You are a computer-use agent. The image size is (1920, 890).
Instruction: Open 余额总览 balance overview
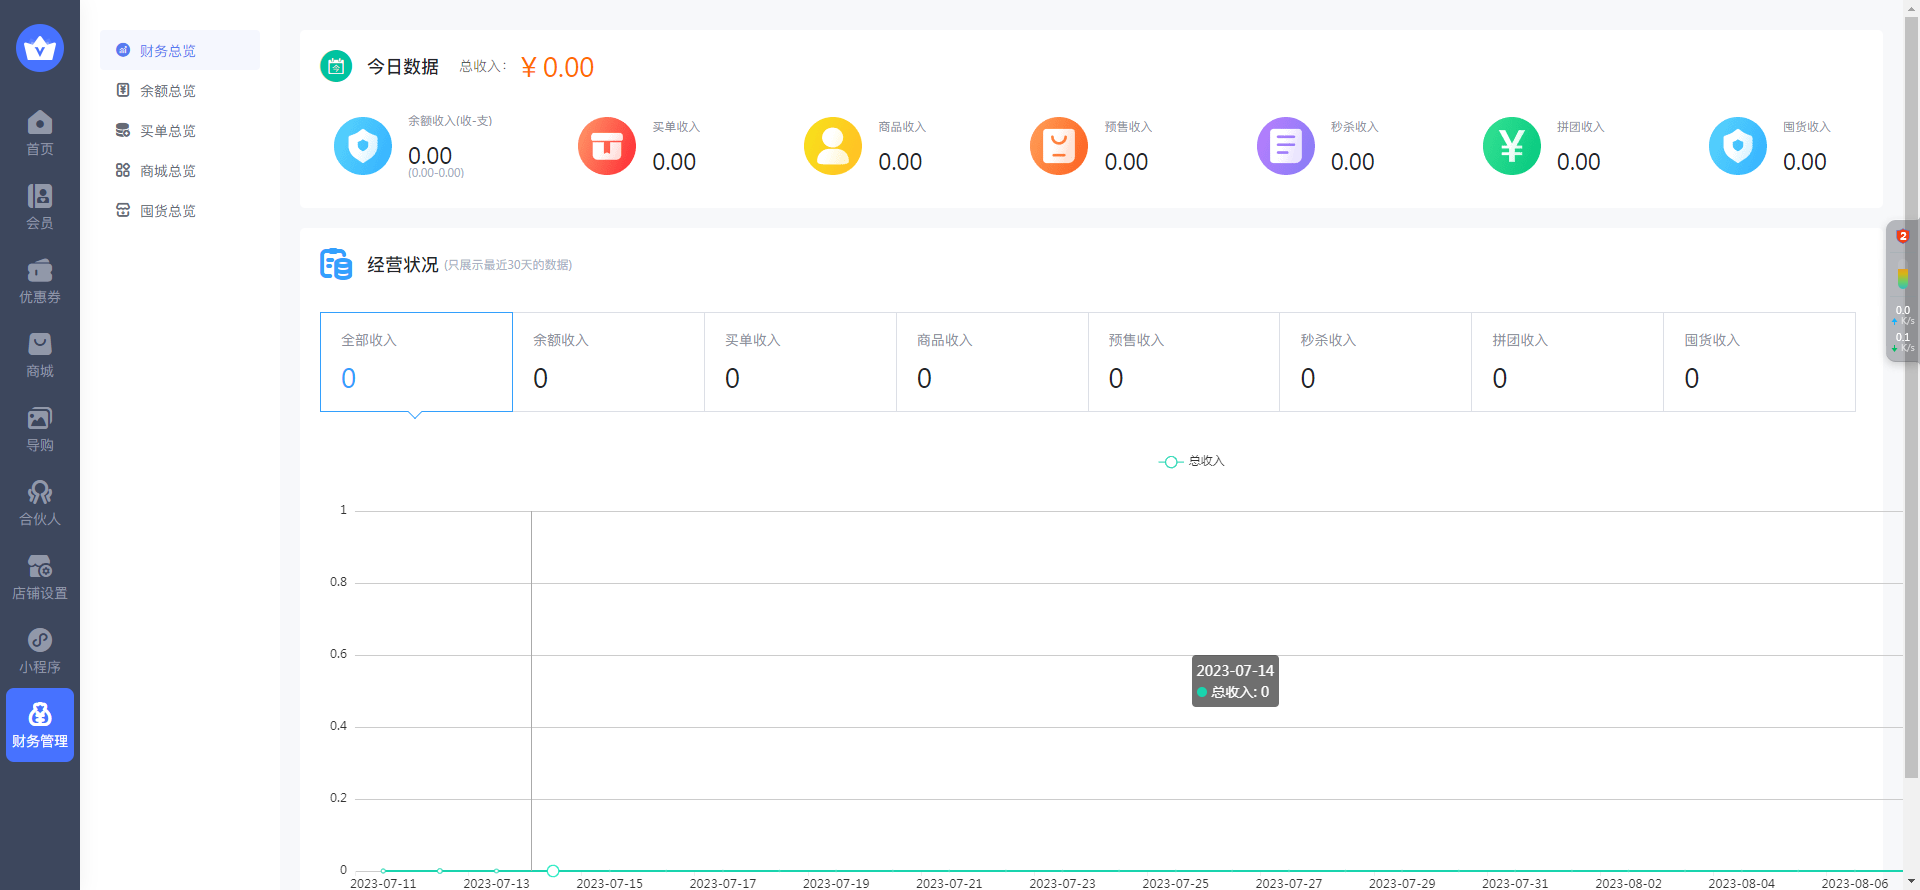pyautogui.click(x=168, y=91)
